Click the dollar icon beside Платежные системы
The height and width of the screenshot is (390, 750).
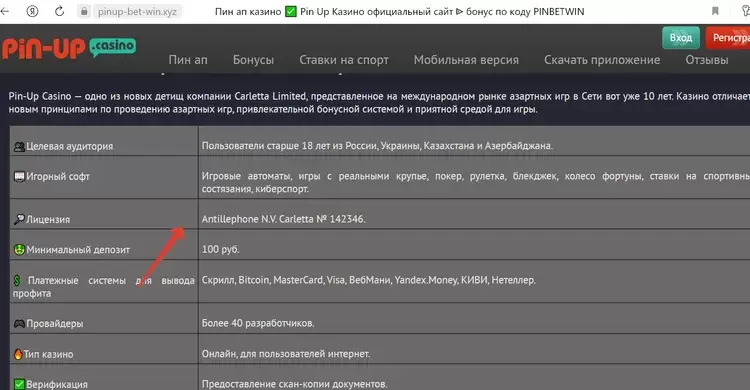[x=17, y=280]
